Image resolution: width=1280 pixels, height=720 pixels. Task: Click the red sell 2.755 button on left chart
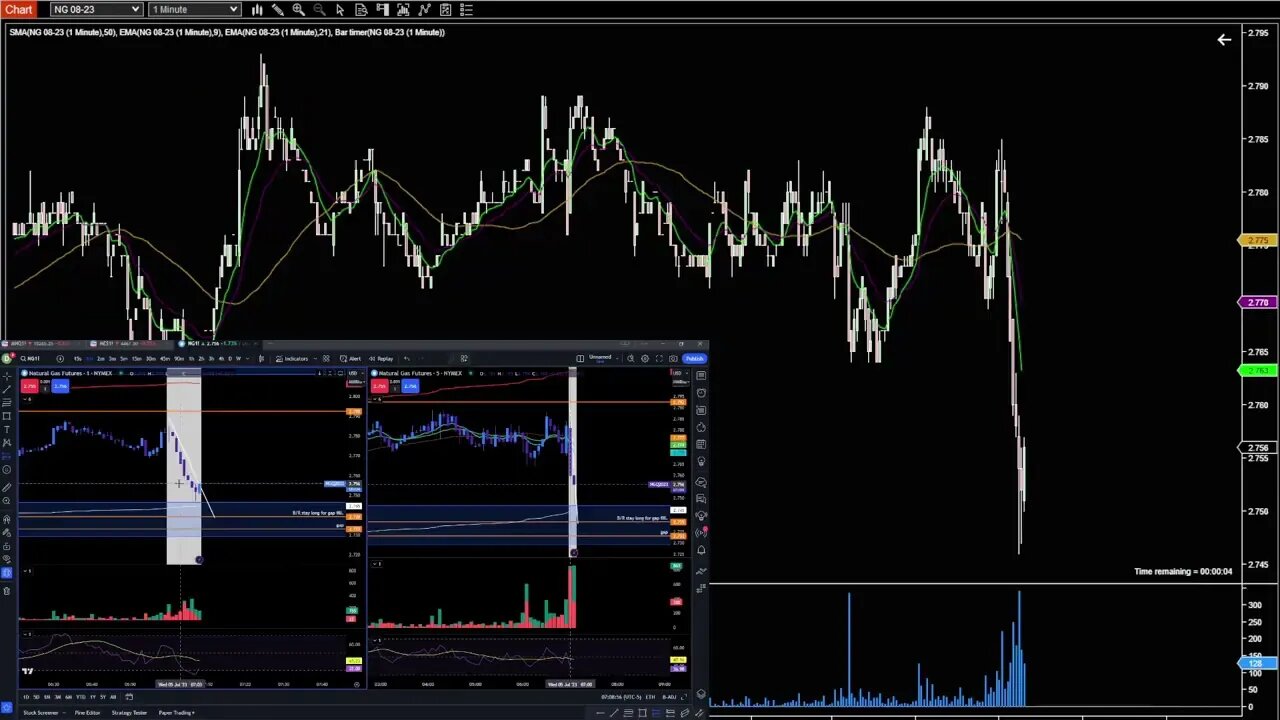(29, 386)
